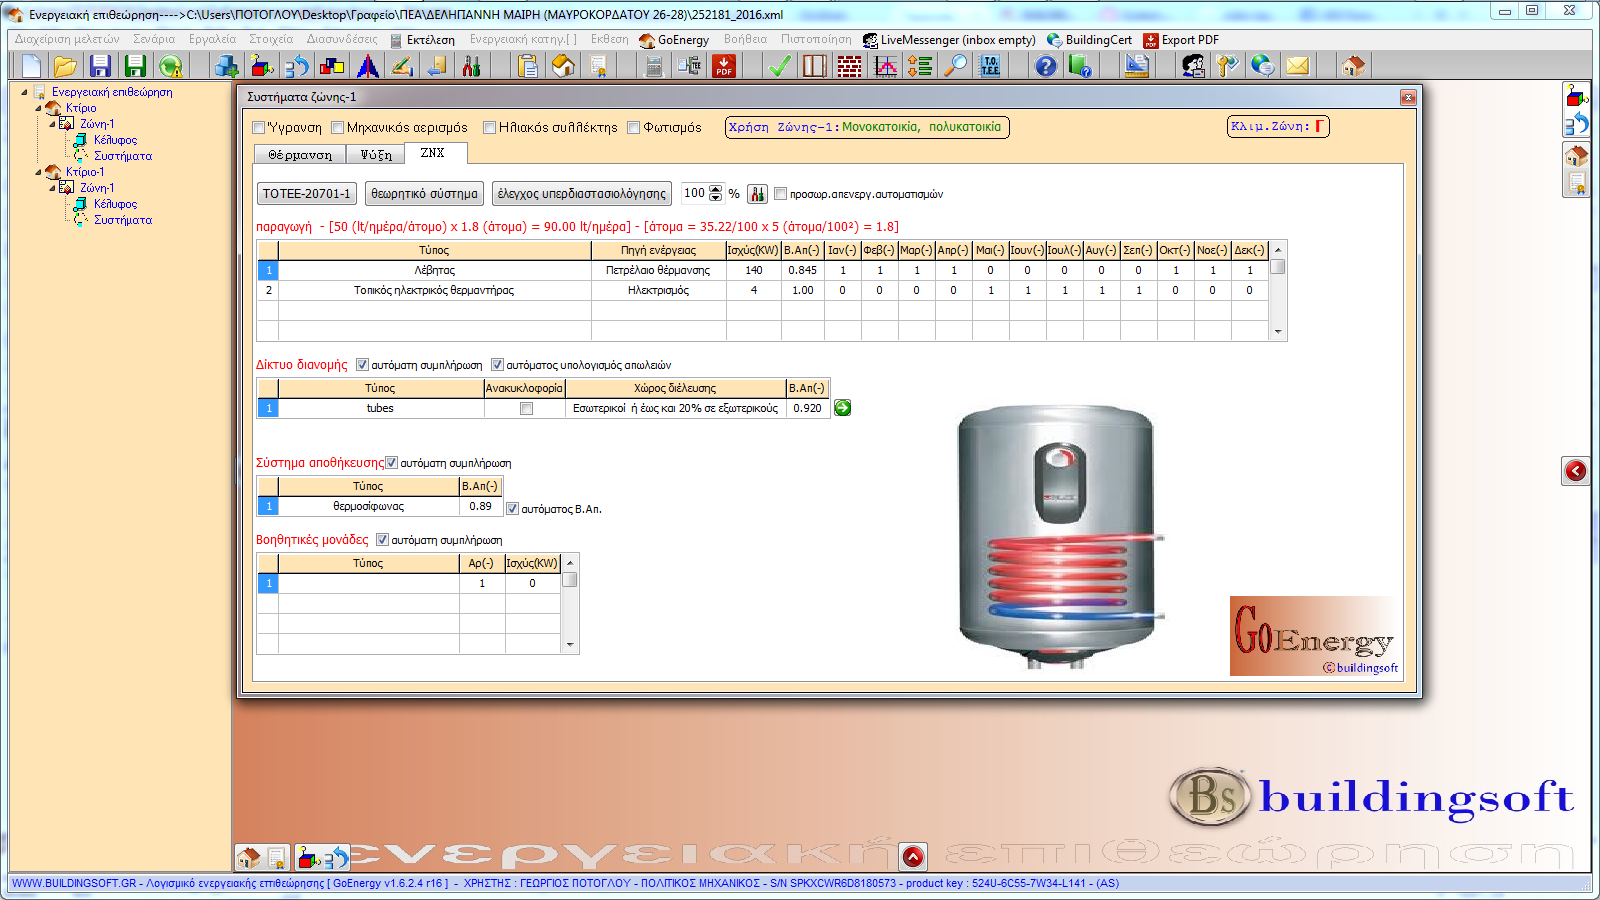Uncheck αυτόματος υπολογισμός απωλειών checkbox
1600x900 pixels.
[x=497, y=365]
